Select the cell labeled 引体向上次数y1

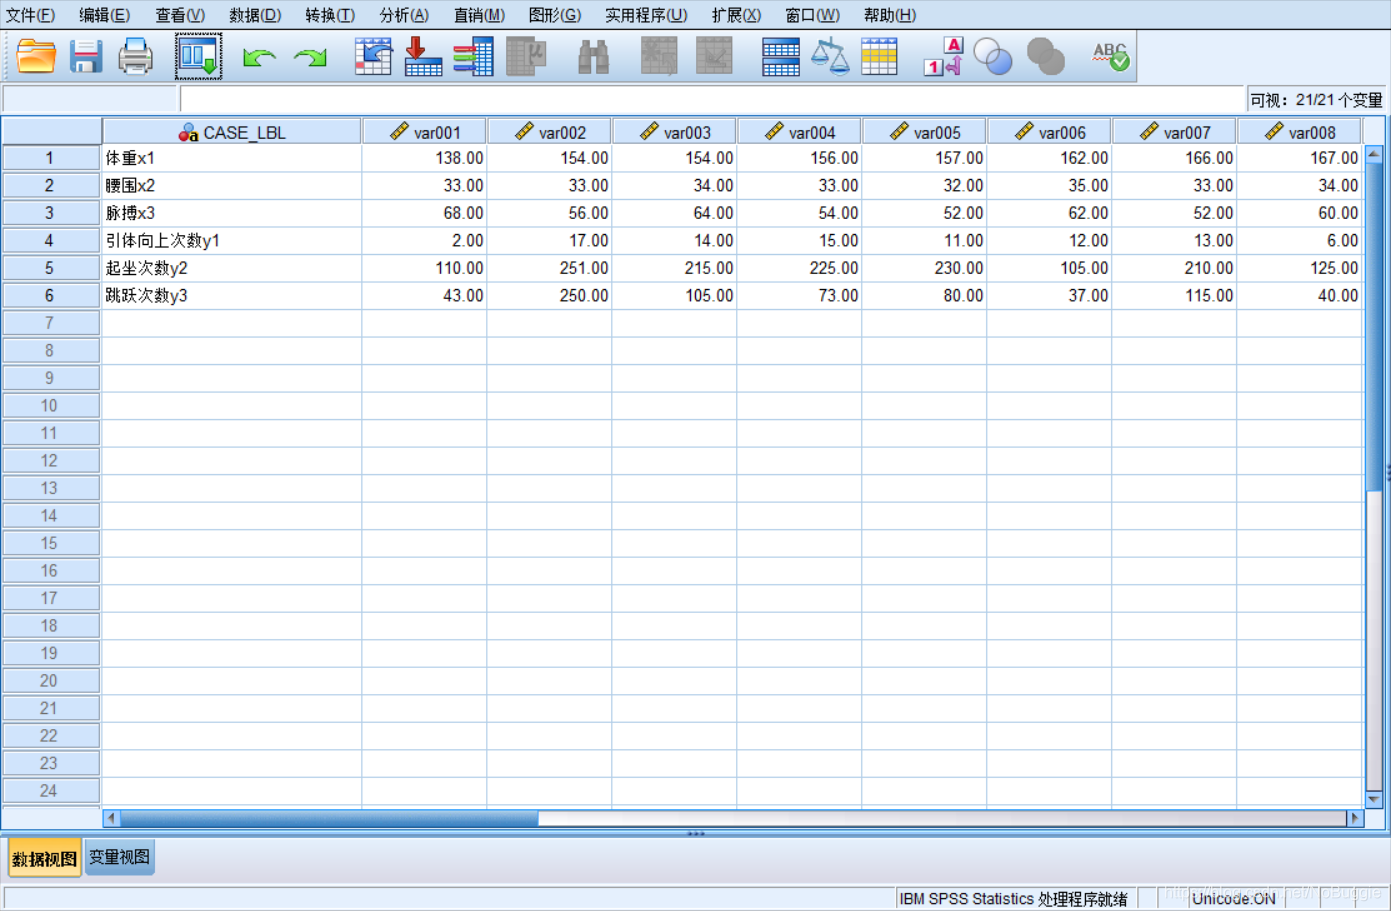click(x=232, y=240)
